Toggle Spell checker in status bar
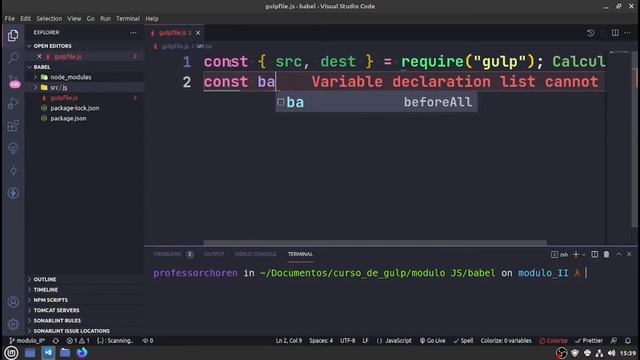Viewport: 640px width, 360px height. (x=463, y=340)
